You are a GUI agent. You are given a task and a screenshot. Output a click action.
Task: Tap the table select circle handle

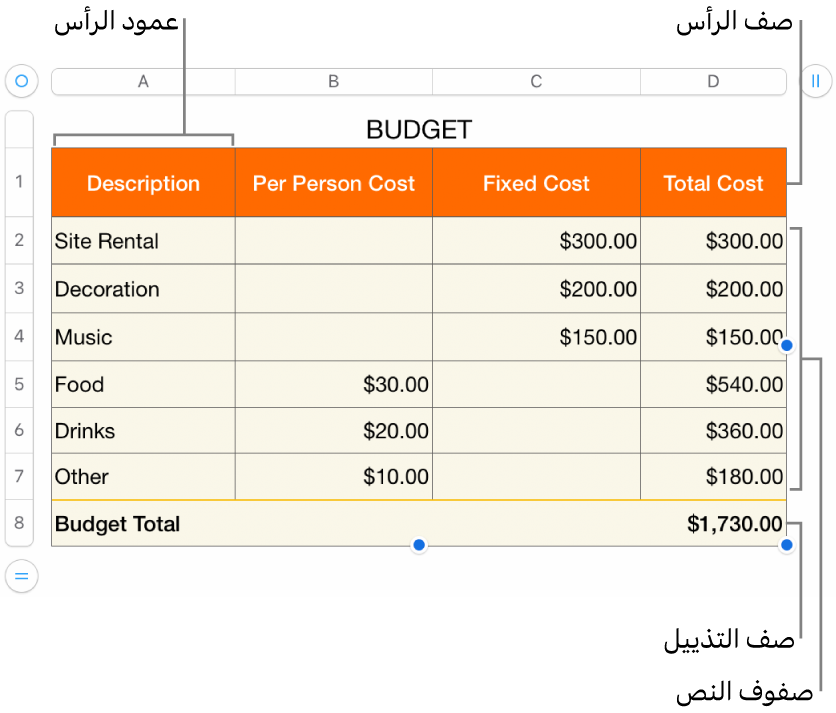(21, 80)
